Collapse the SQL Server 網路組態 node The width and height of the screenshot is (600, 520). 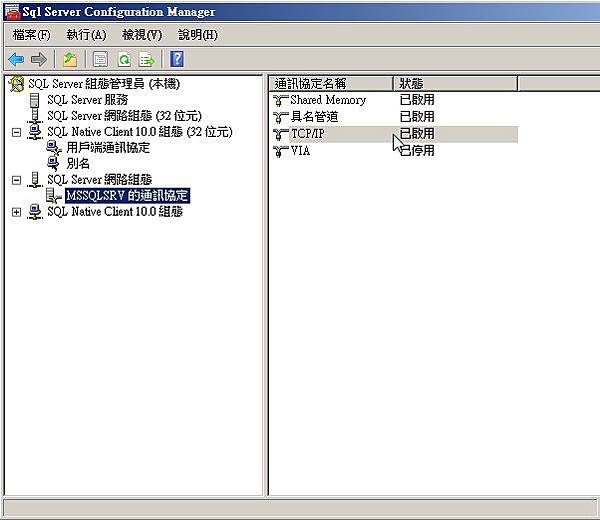pos(16,180)
